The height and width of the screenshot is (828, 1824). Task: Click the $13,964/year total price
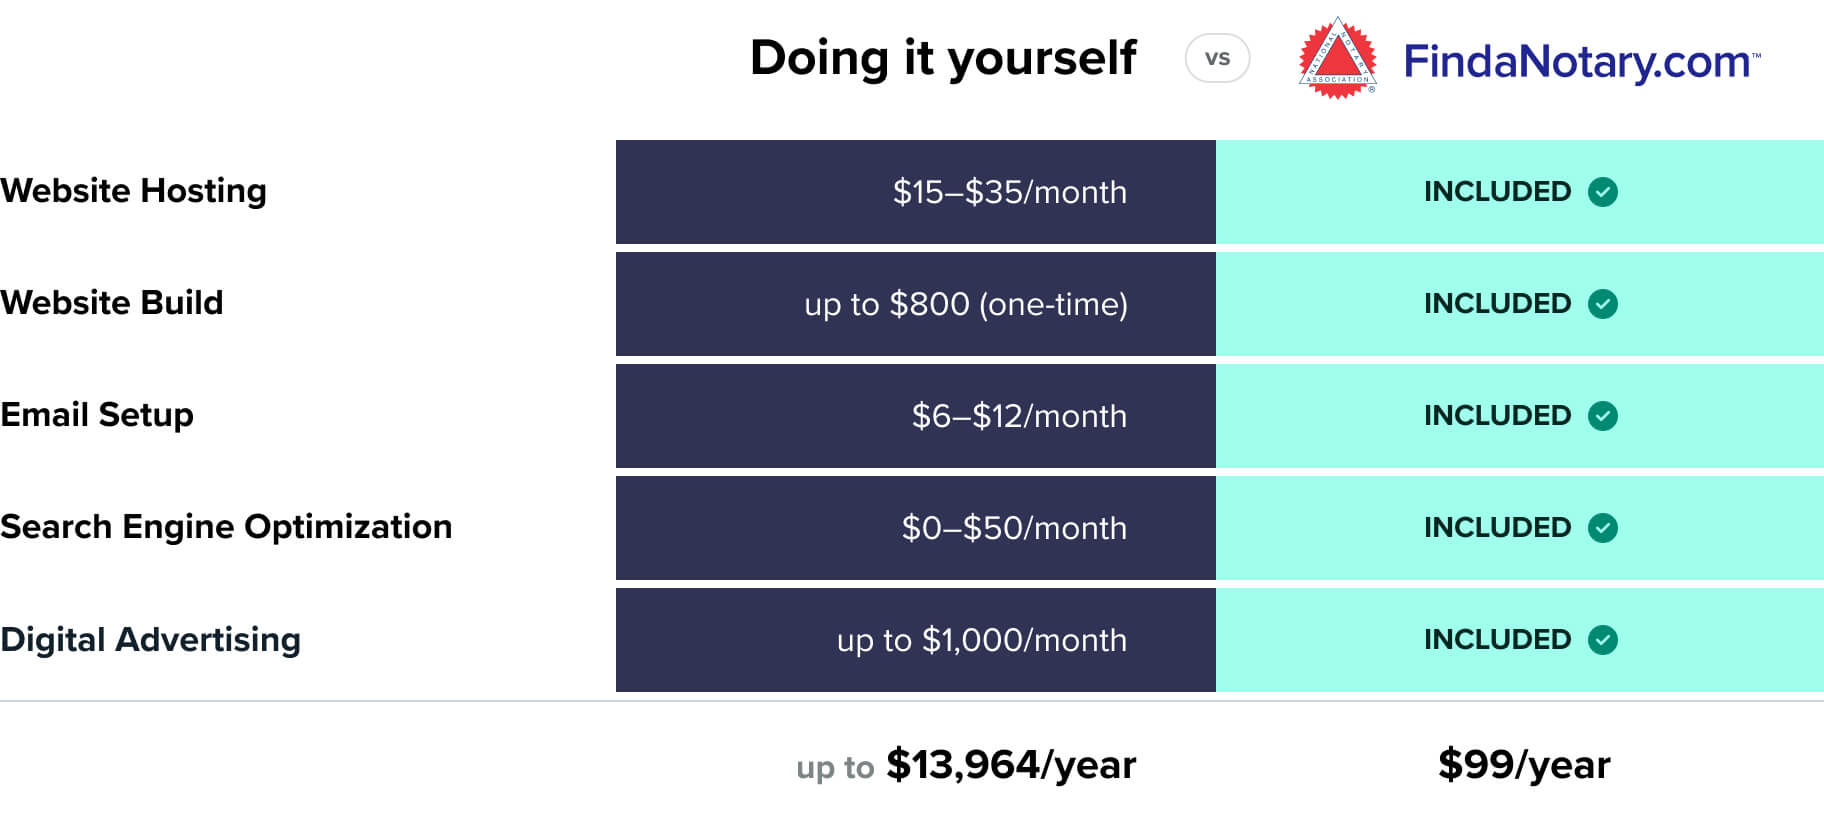tap(1010, 765)
